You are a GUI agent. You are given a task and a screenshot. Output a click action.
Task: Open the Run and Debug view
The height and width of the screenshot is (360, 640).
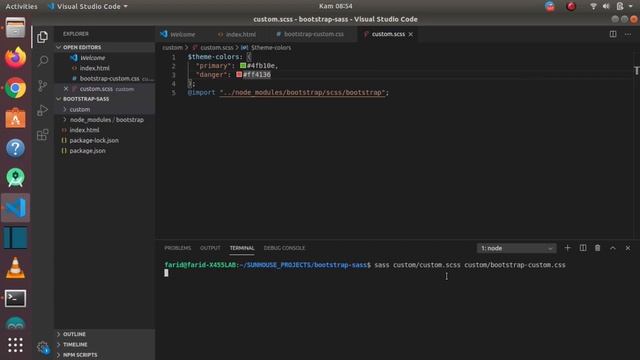(x=42, y=110)
